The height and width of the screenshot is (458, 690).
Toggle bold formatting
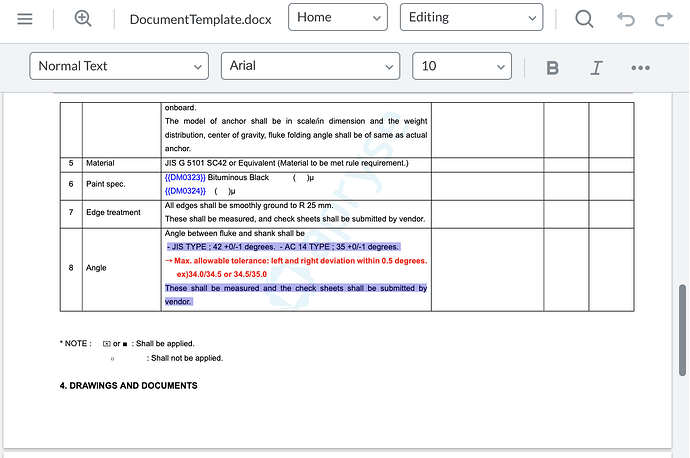(x=552, y=67)
